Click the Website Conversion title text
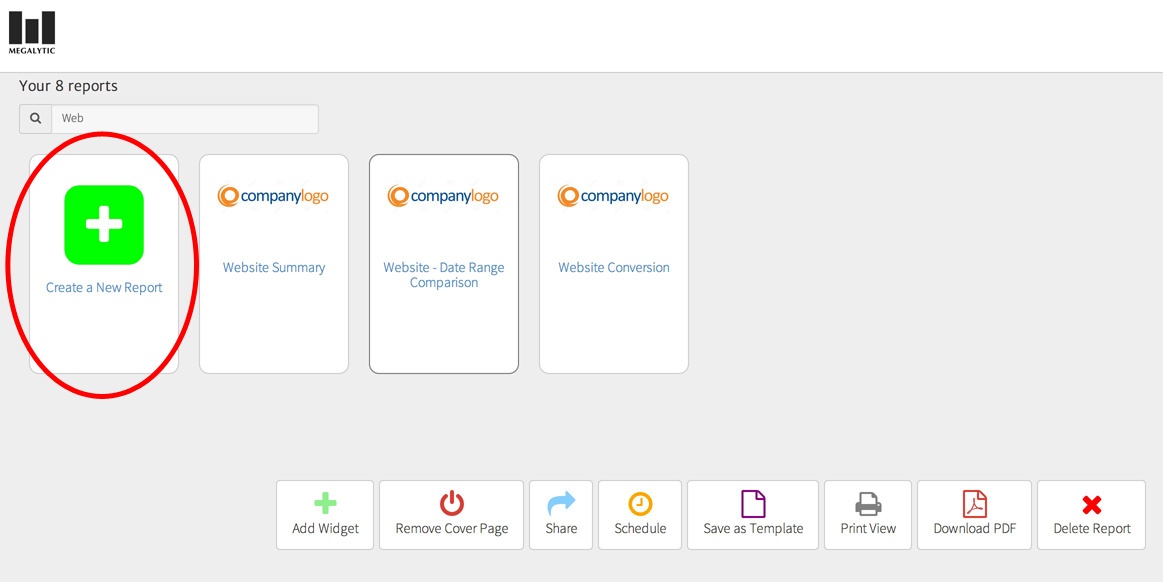The image size is (1163, 582). pos(613,267)
